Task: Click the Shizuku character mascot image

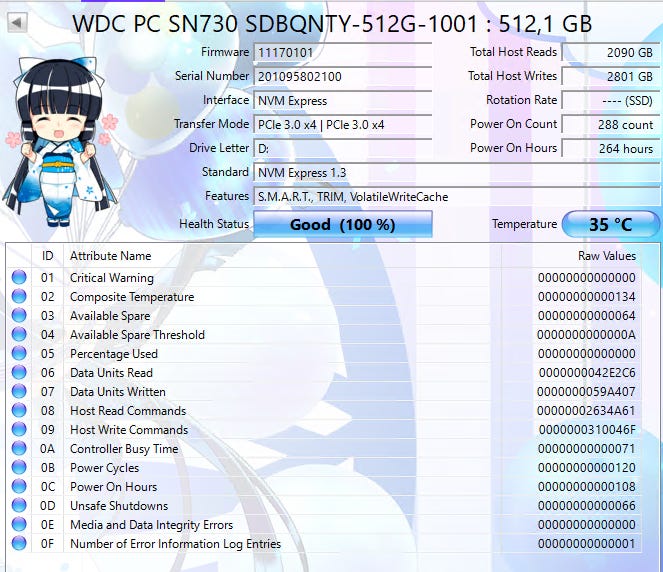Action: pyautogui.click(x=60, y=142)
